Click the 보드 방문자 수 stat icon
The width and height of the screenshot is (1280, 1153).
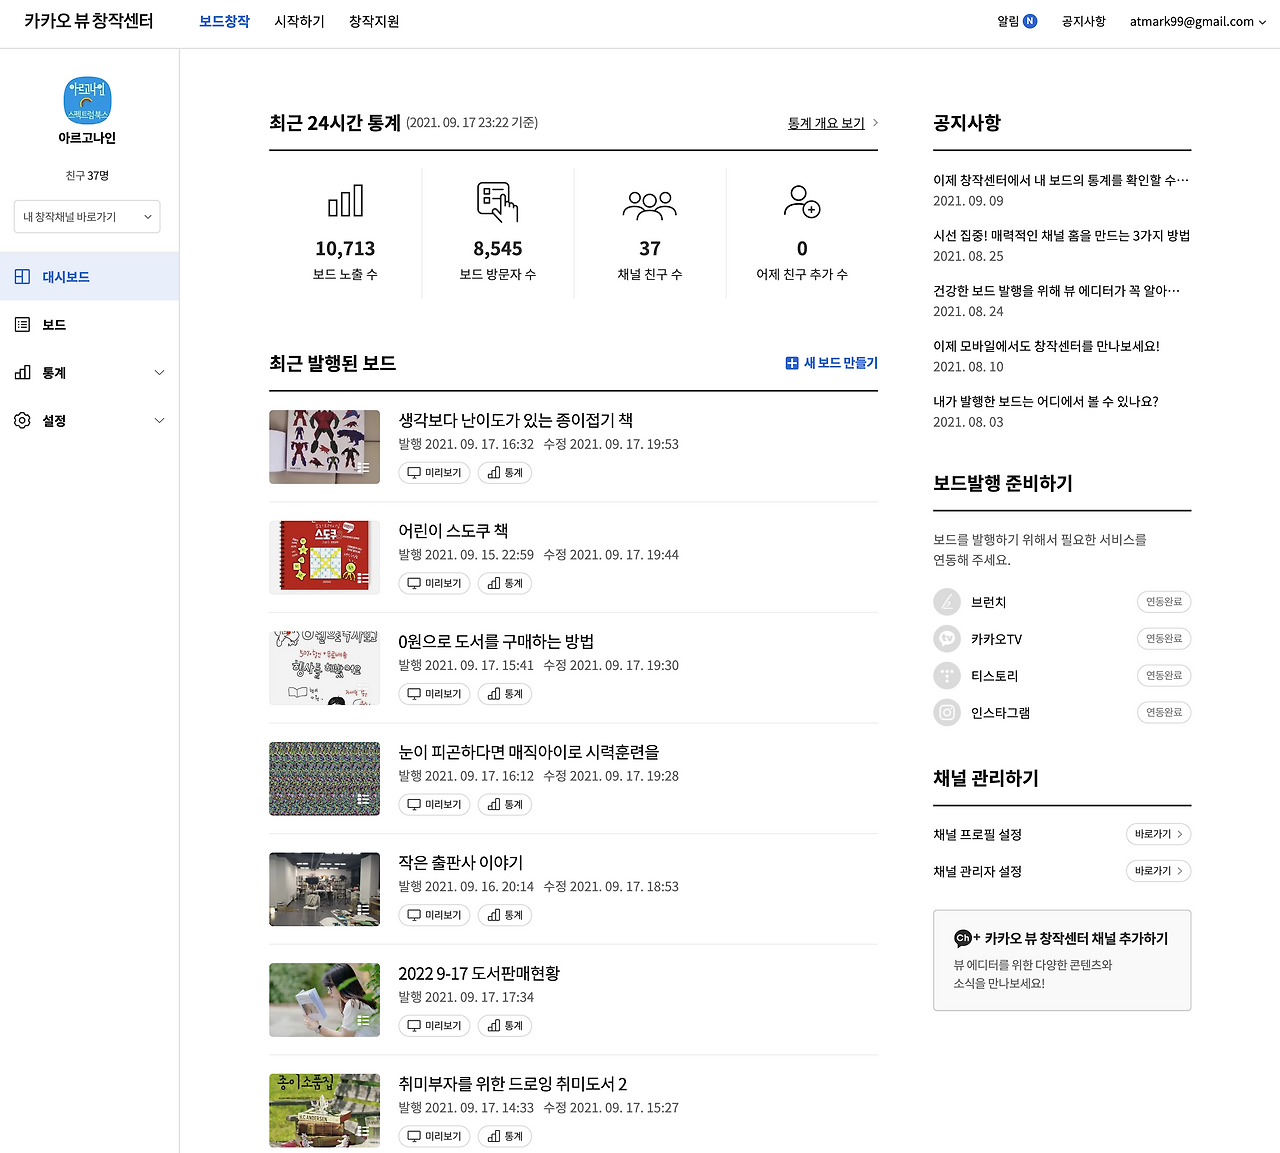pos(497,202)
